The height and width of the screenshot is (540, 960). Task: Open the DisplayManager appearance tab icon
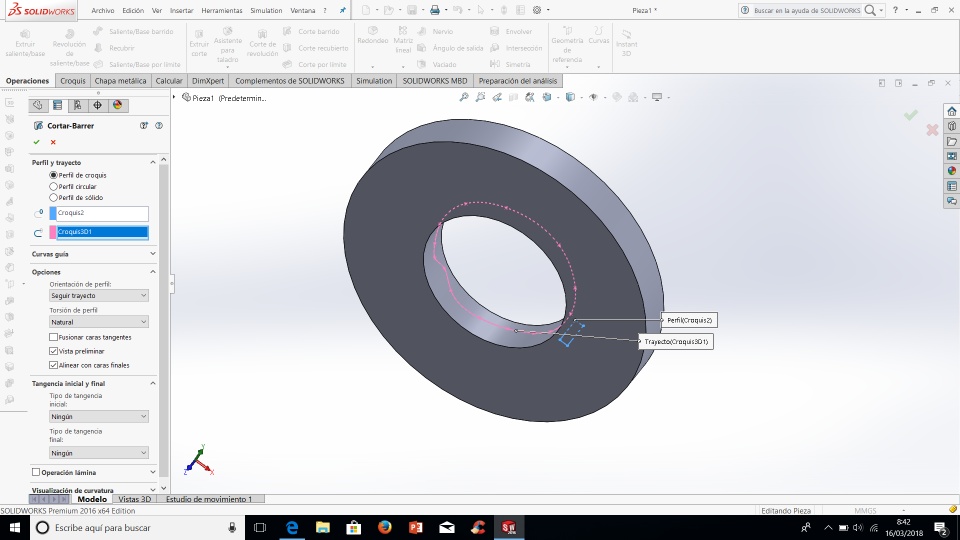pos(117,105)
